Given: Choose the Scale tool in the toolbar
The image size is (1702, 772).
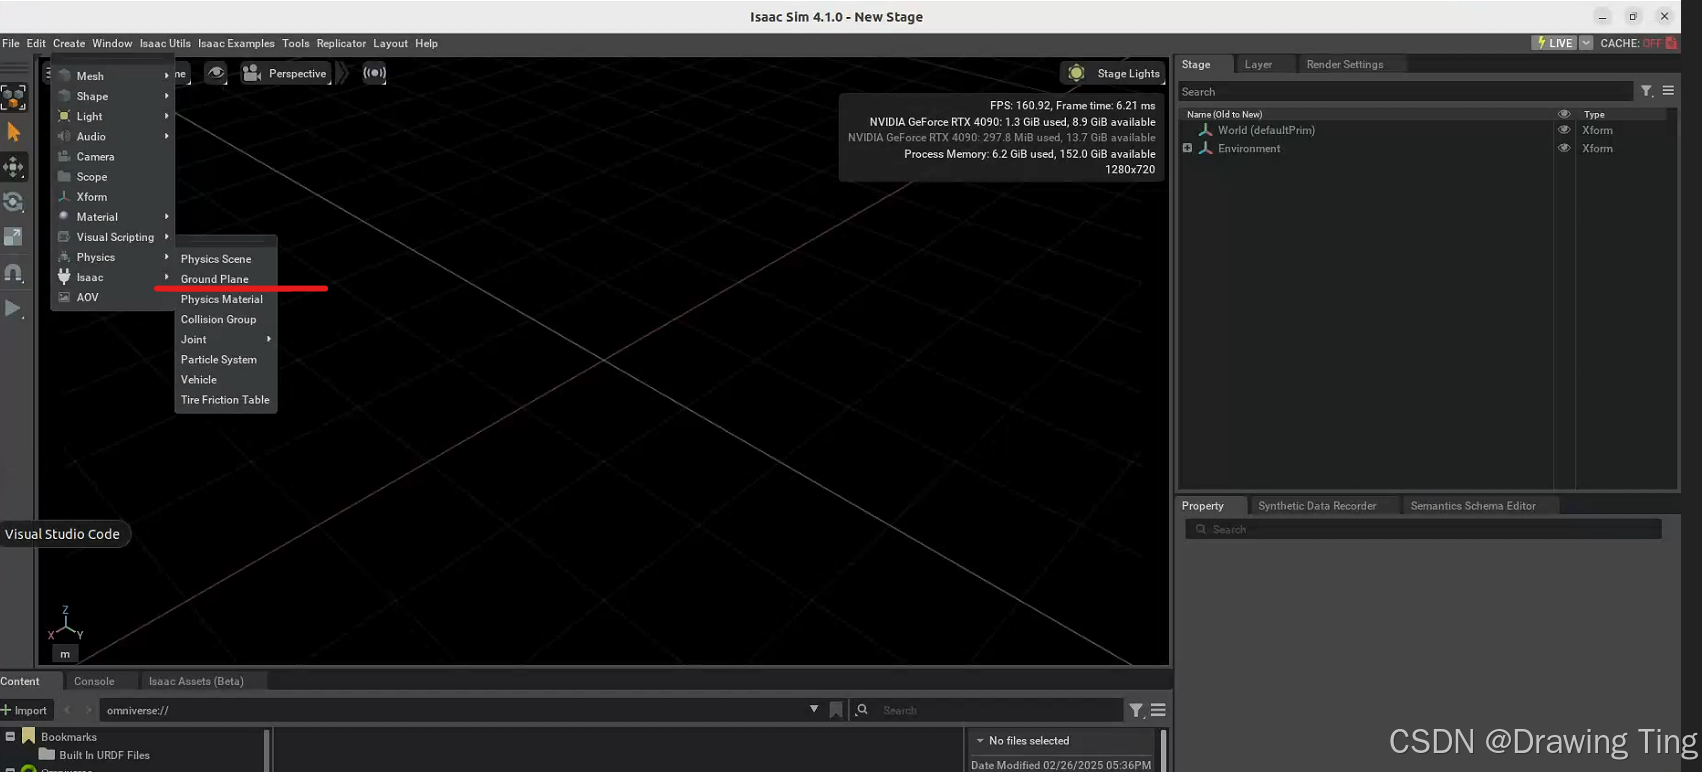Looking at the screenshot, I should coord(14,237).
